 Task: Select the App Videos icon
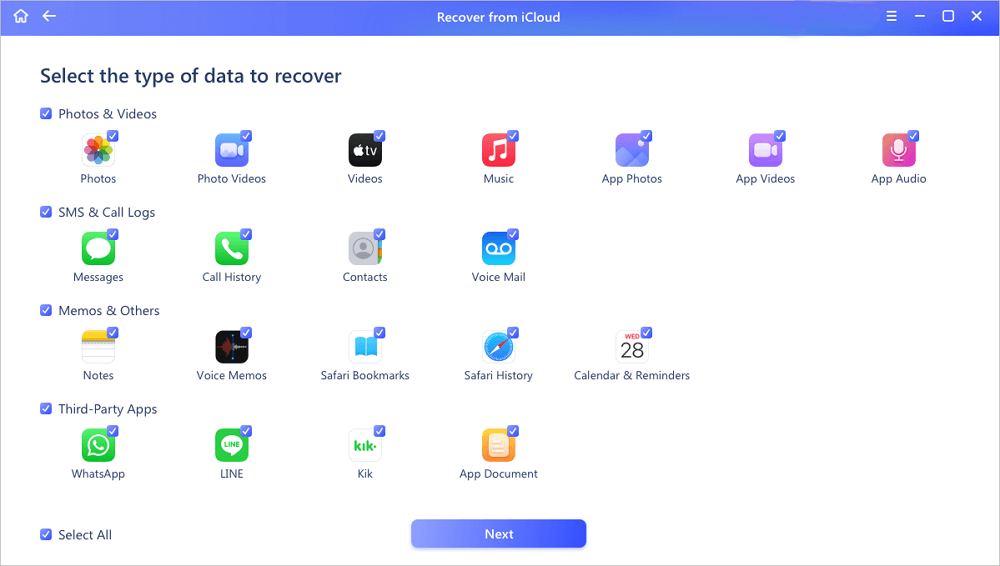coord(765,151)
